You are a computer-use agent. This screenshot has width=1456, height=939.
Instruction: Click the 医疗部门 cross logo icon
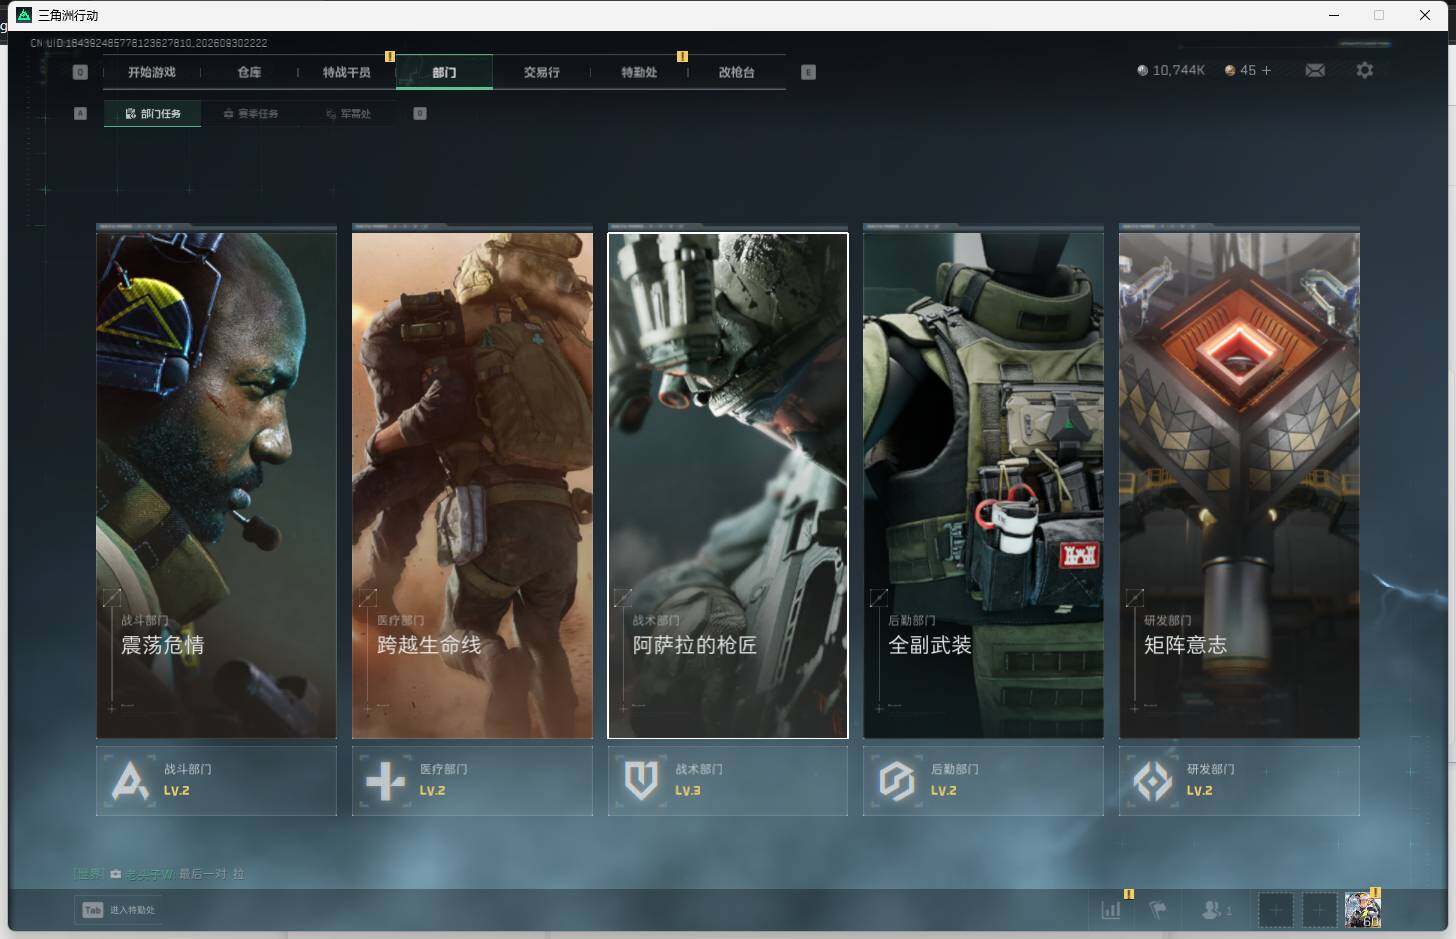(386, 780)
